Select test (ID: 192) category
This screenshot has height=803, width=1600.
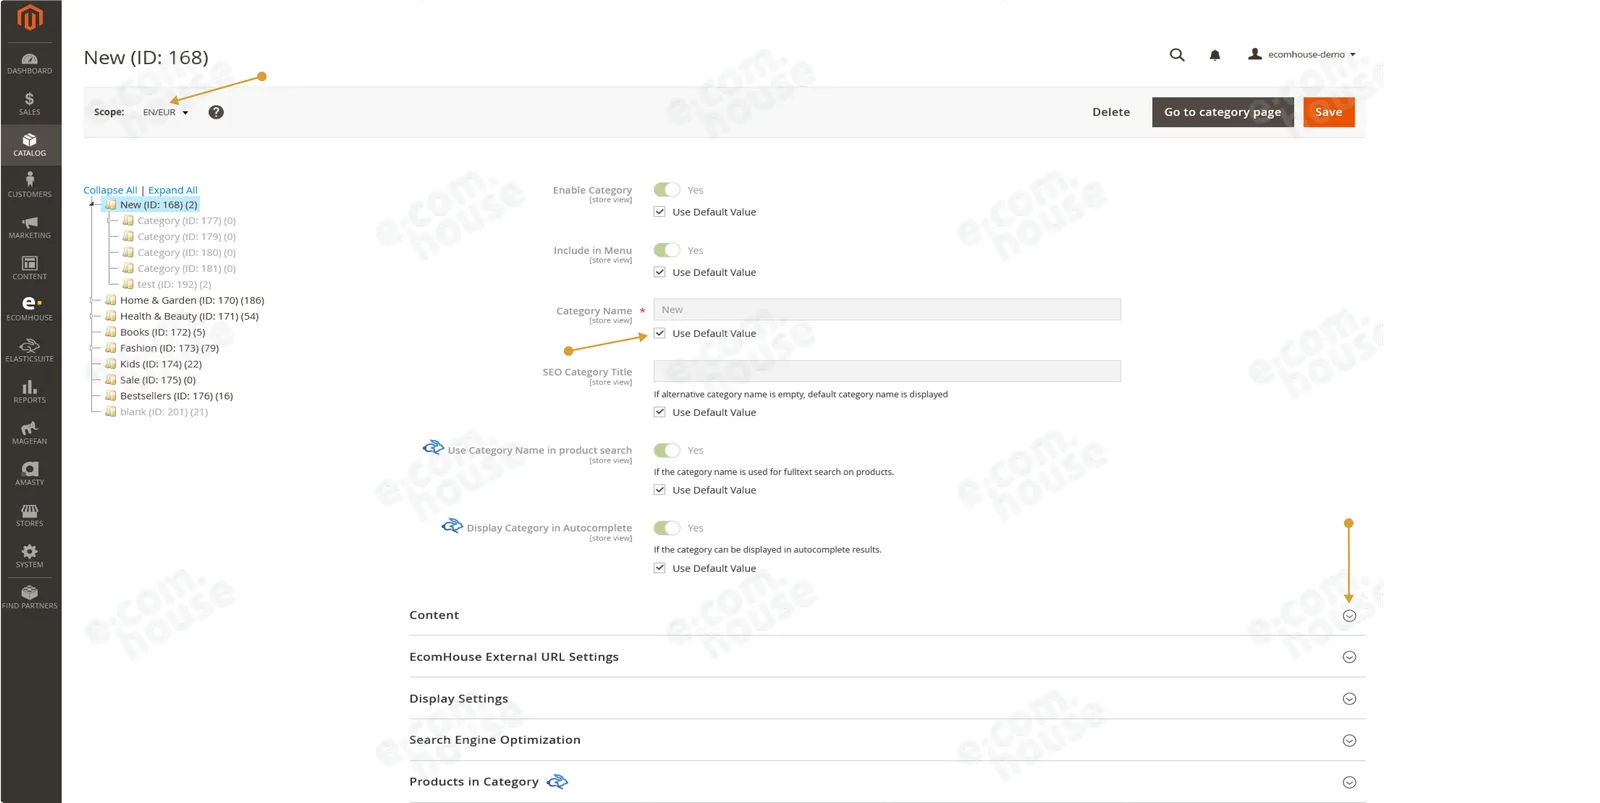(174, 284)
